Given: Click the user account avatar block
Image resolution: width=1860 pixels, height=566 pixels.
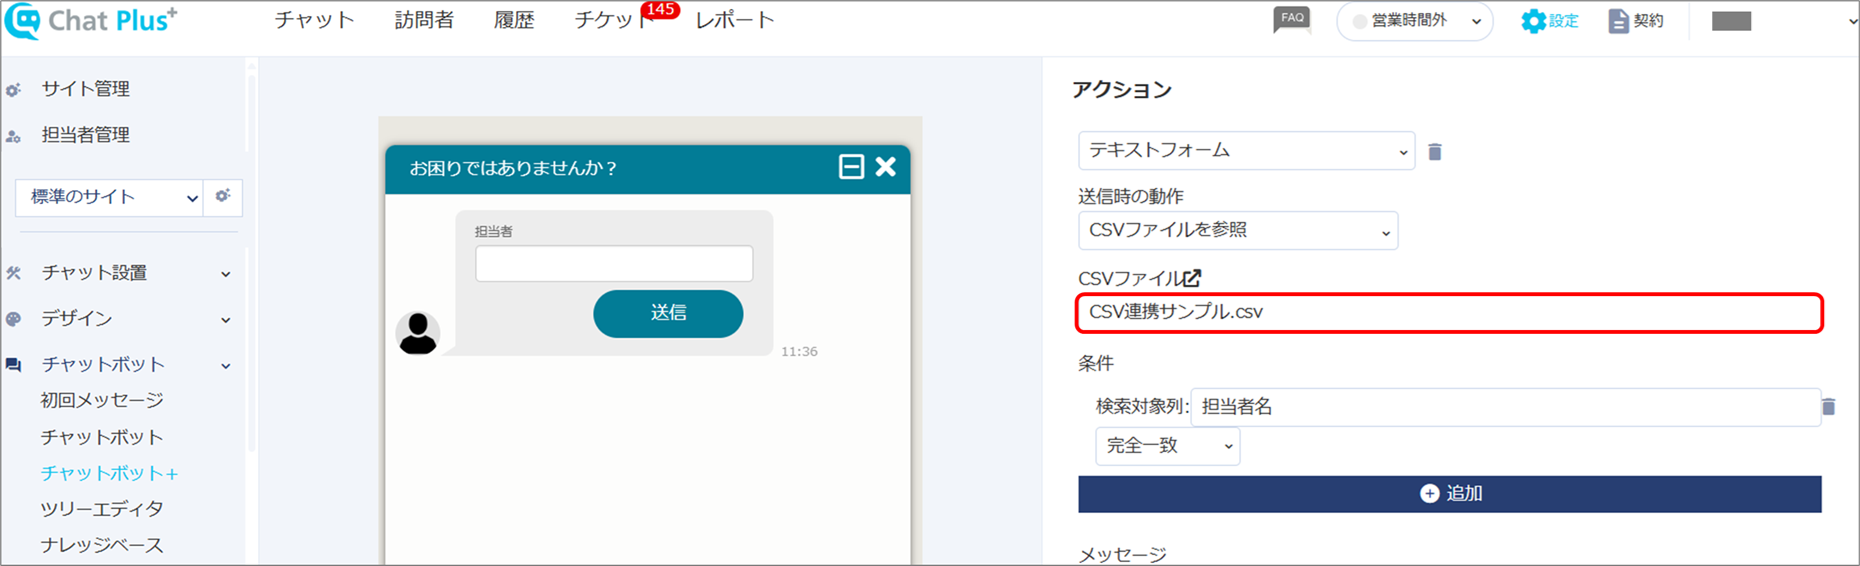Looking at the screenshot, I should 1731,22.
